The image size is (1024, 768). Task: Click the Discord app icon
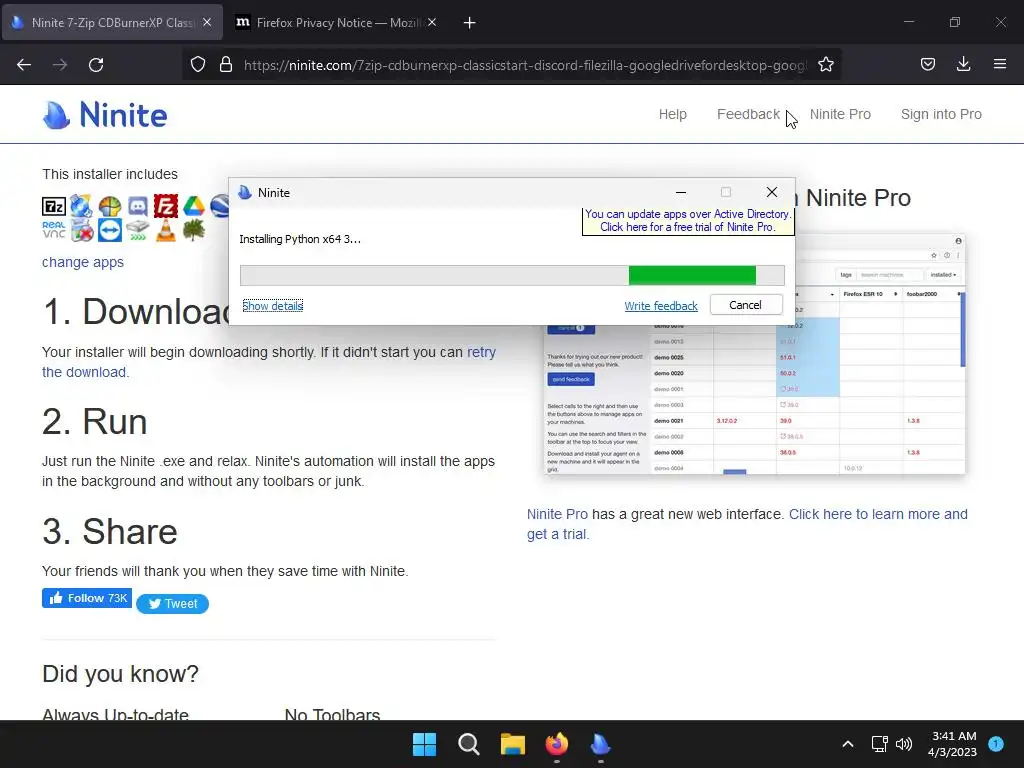(x=138, y=206)
